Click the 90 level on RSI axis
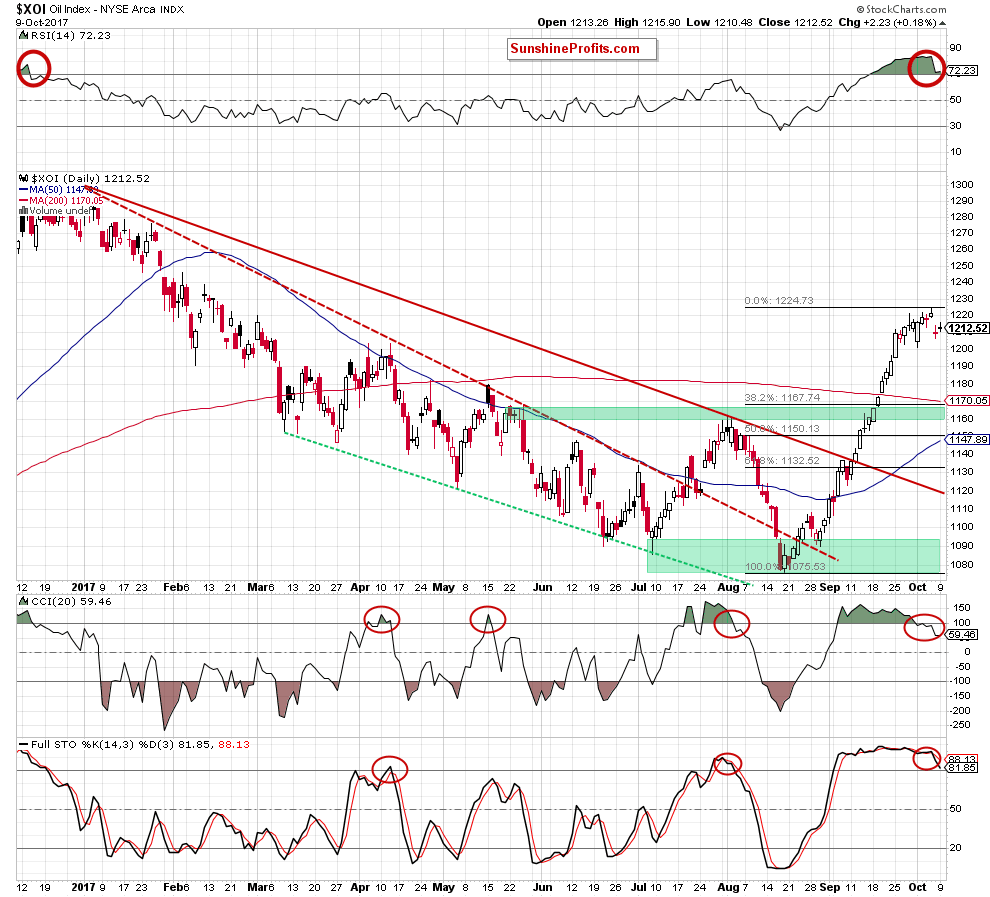990x897 pixels. (955, 48)
